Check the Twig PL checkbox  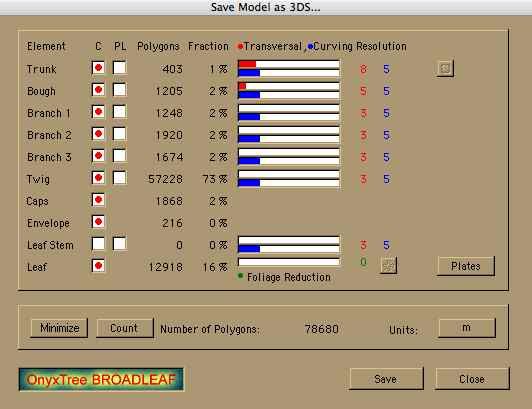pyautogui.click(x=120, y=178)
